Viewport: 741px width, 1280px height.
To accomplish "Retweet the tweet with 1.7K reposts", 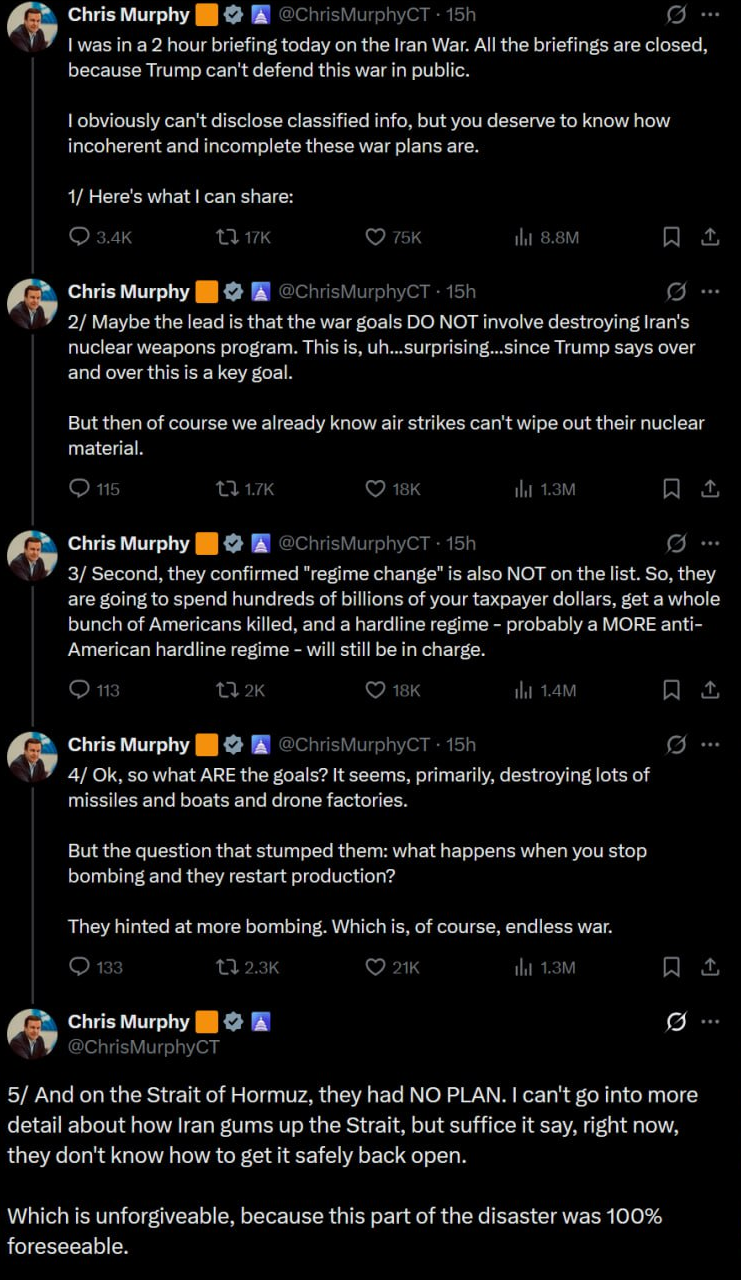I will pos(227,489).
